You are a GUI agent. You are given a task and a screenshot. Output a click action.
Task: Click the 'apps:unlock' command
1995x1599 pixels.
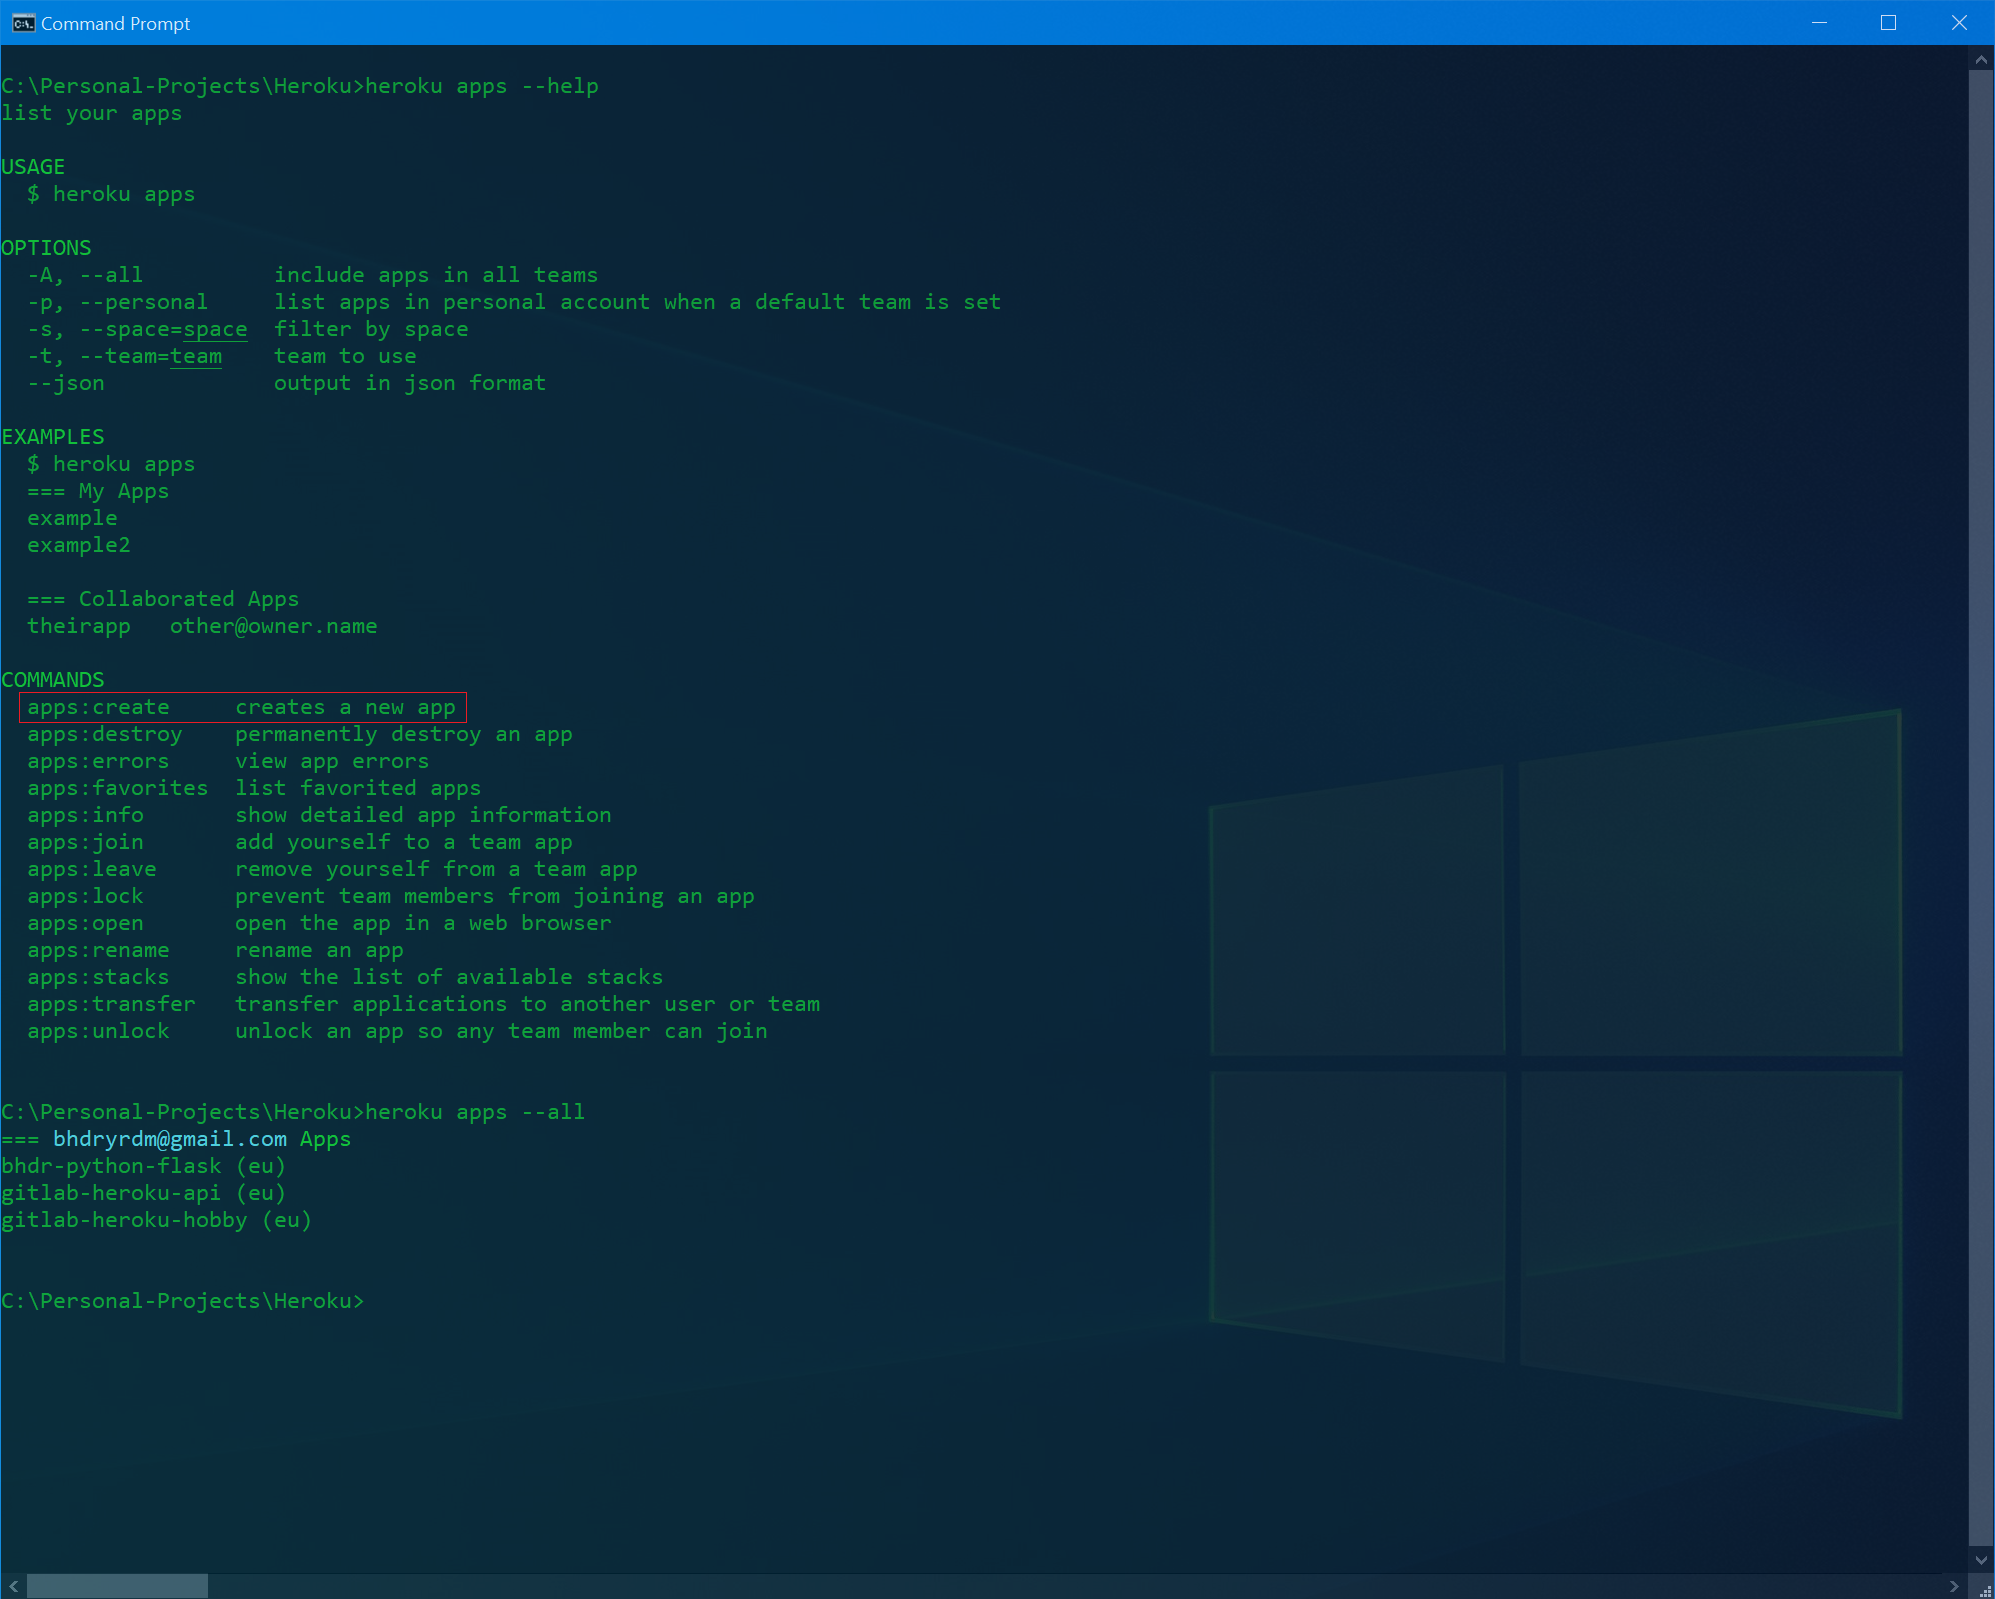(x=98, y=1031)
